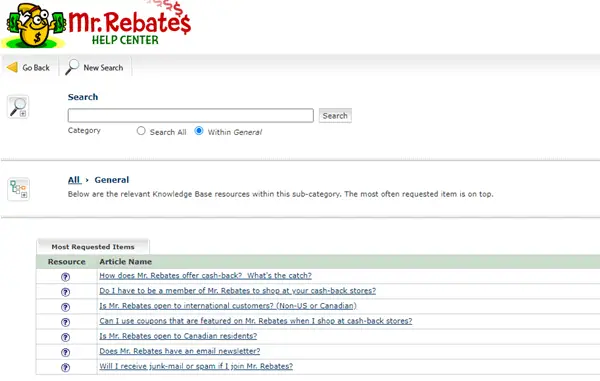Click the Go Back toolbar label
Screen dimensions: 600x381
pyautogui.click(x=36, y=68)
